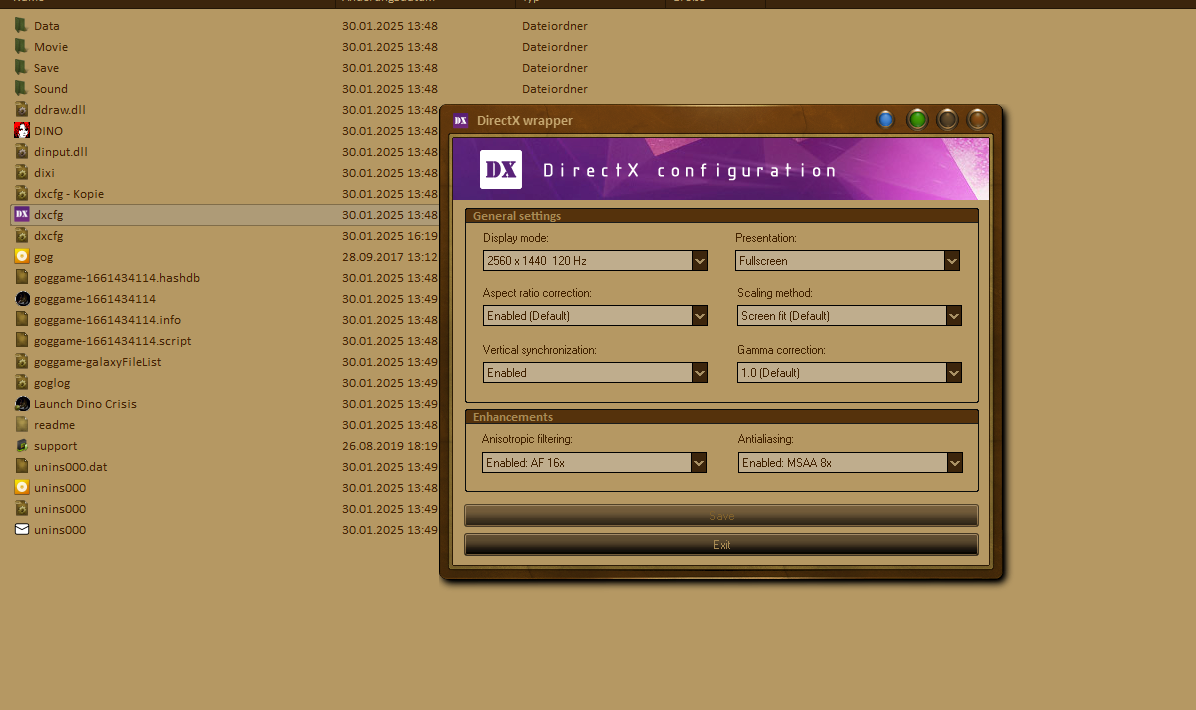Select the unins000.dat file icon
This screenshot has height=710, width=1196.
[21, 466]
